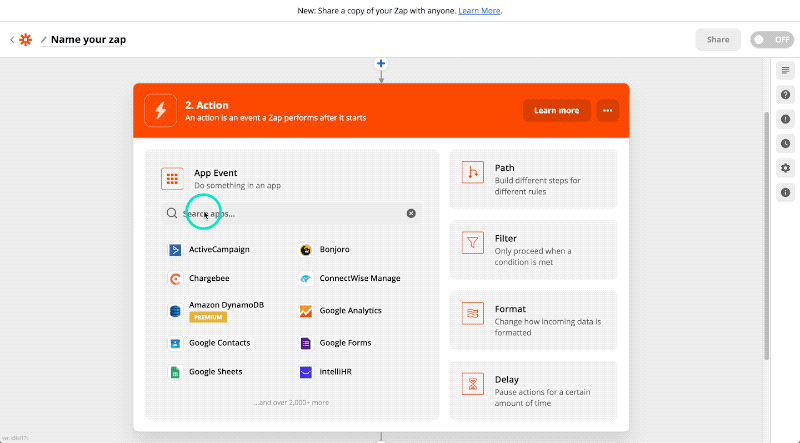Screen dimensions: 800x443
Task: Select the ConnectWise Manage app icon
Action: coord(306,279)
